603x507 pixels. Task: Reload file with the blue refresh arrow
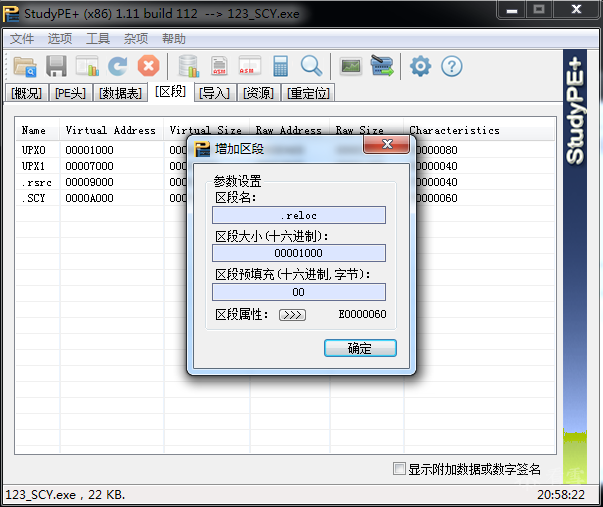tap(118, 66)
